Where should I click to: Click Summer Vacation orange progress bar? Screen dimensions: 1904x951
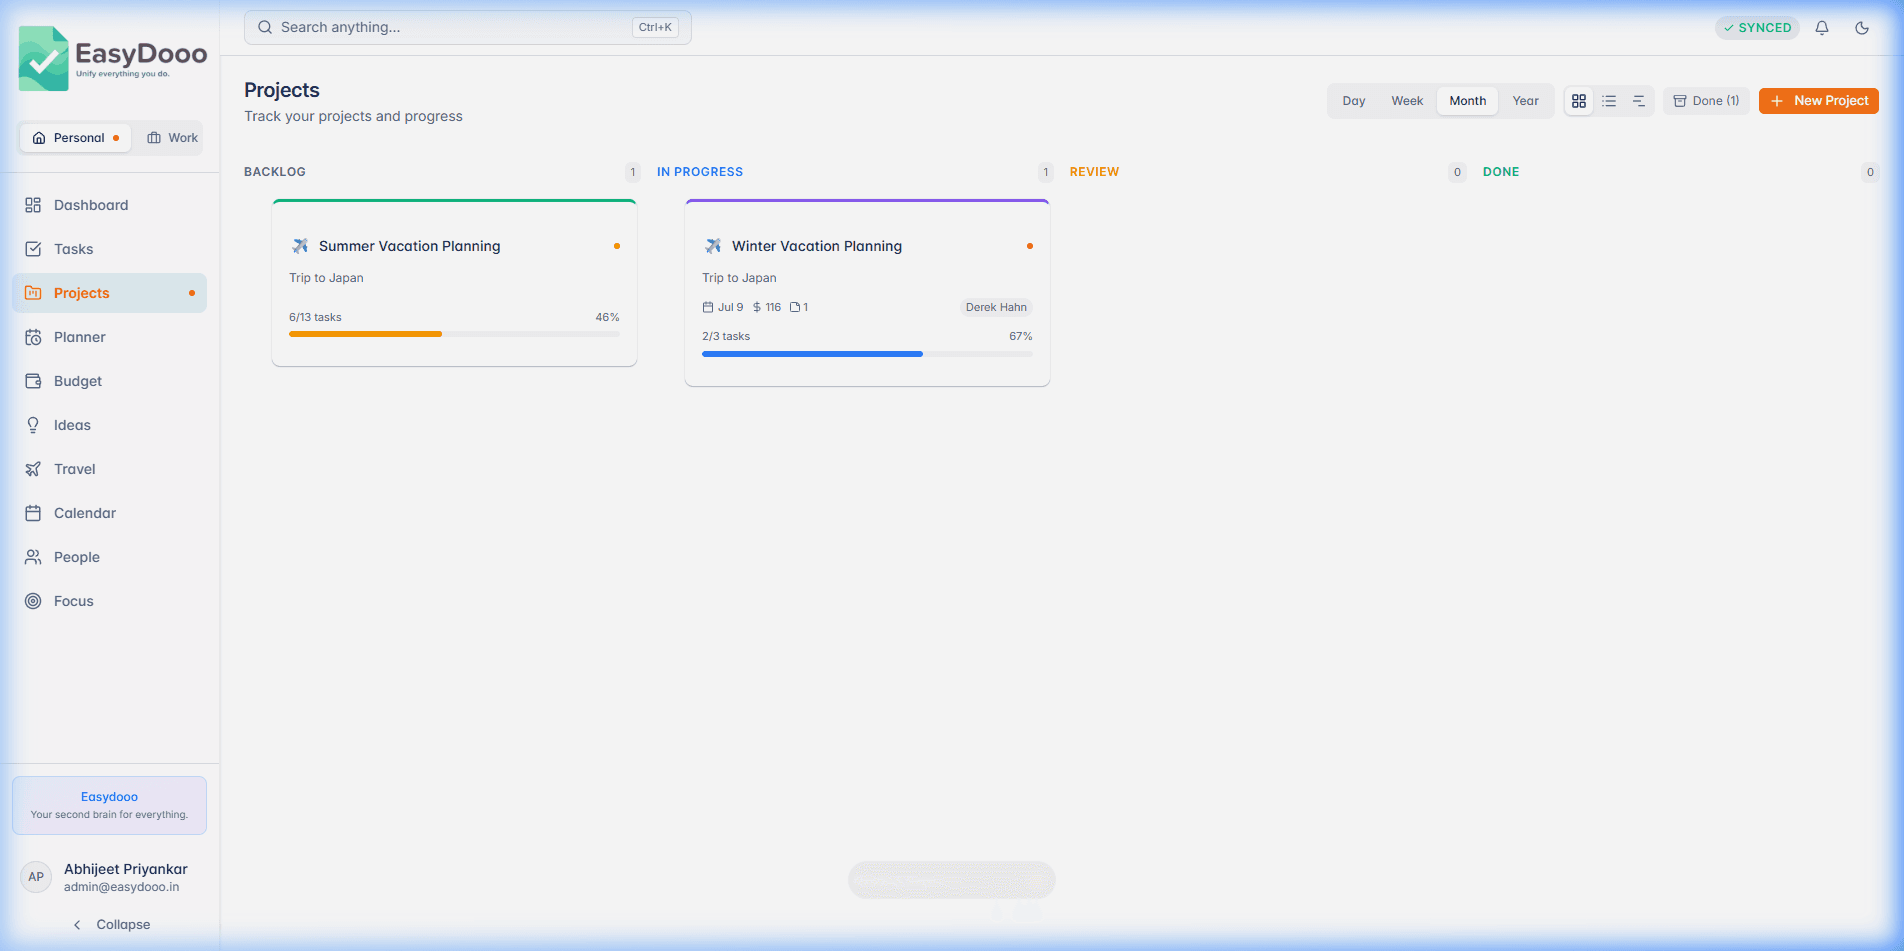[365, 334]
